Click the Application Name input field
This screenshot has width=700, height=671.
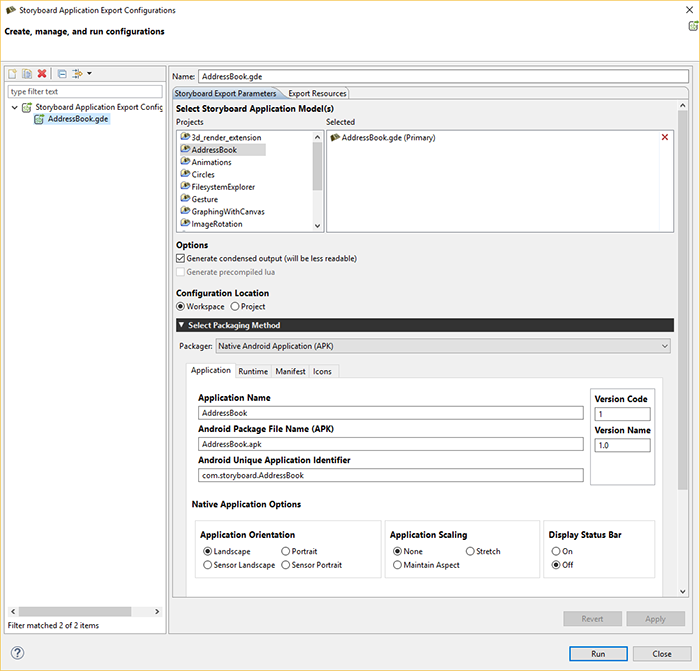tap(391, 413)
